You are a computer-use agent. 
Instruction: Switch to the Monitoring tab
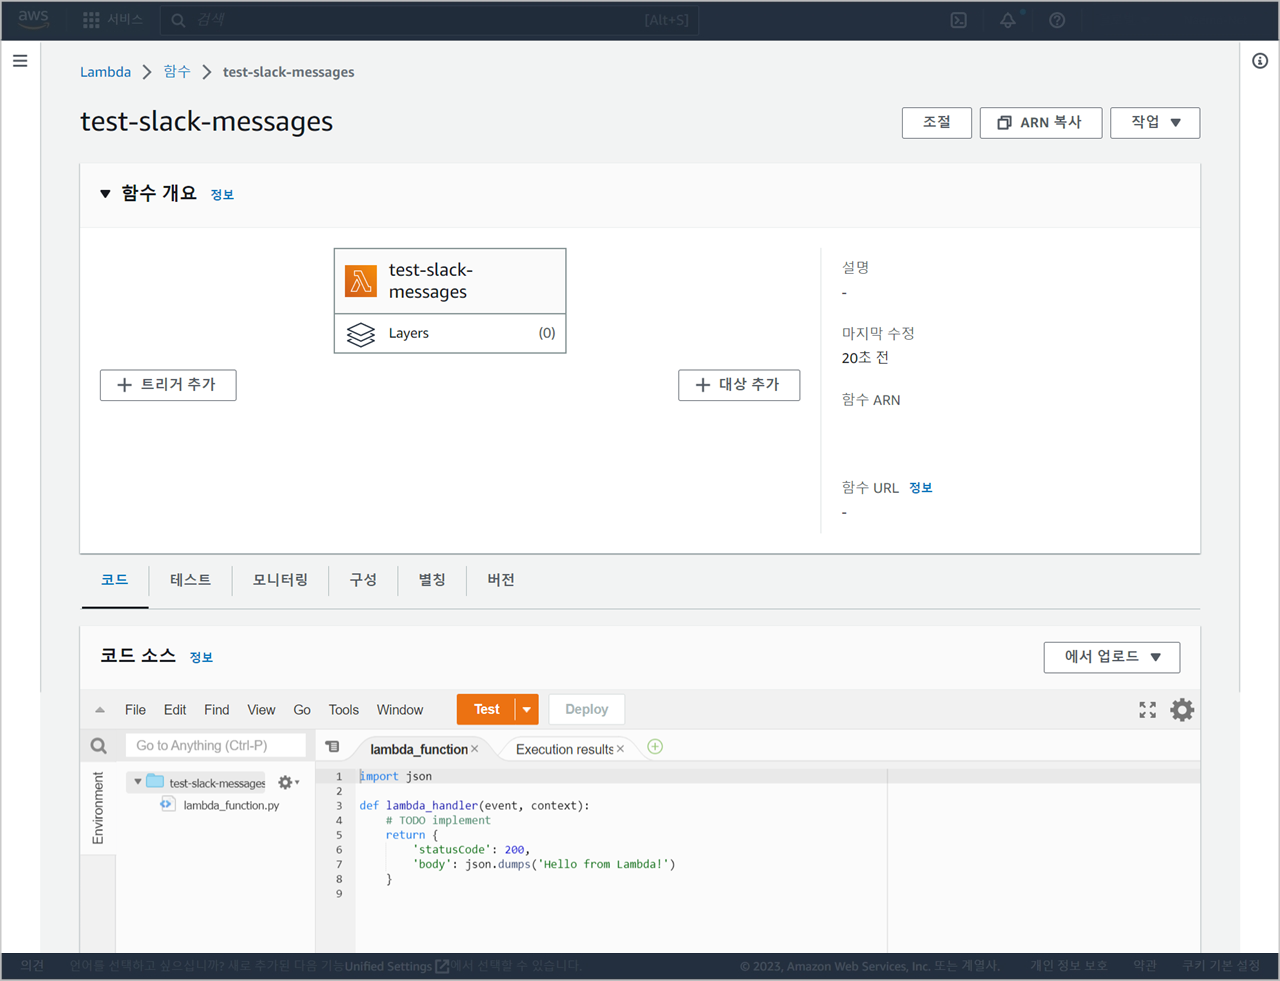tap(280, 580)
